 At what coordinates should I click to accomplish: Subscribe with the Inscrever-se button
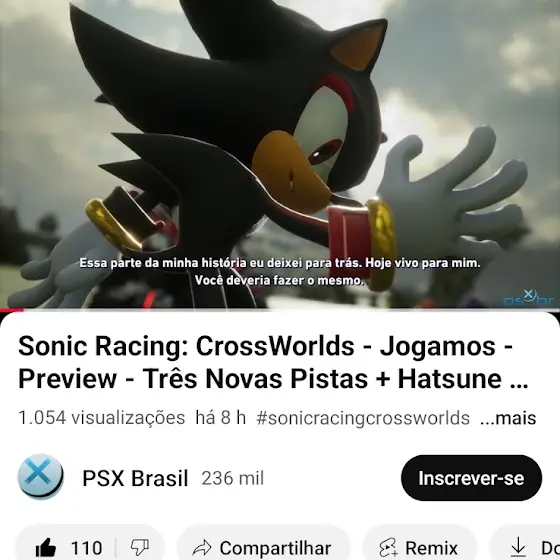click(471, 478)
